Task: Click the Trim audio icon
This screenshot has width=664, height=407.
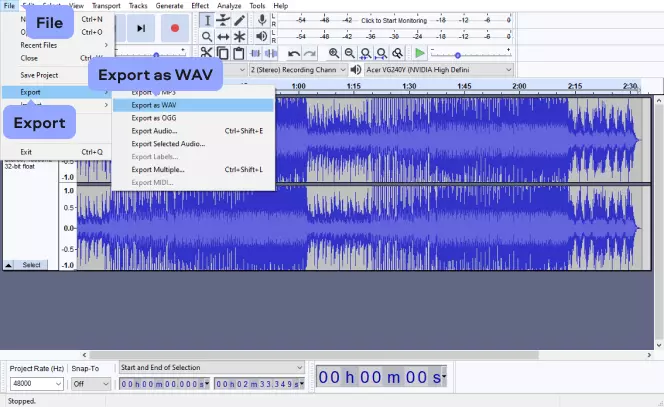Action: pyautogui.click(x=255, y=53)
